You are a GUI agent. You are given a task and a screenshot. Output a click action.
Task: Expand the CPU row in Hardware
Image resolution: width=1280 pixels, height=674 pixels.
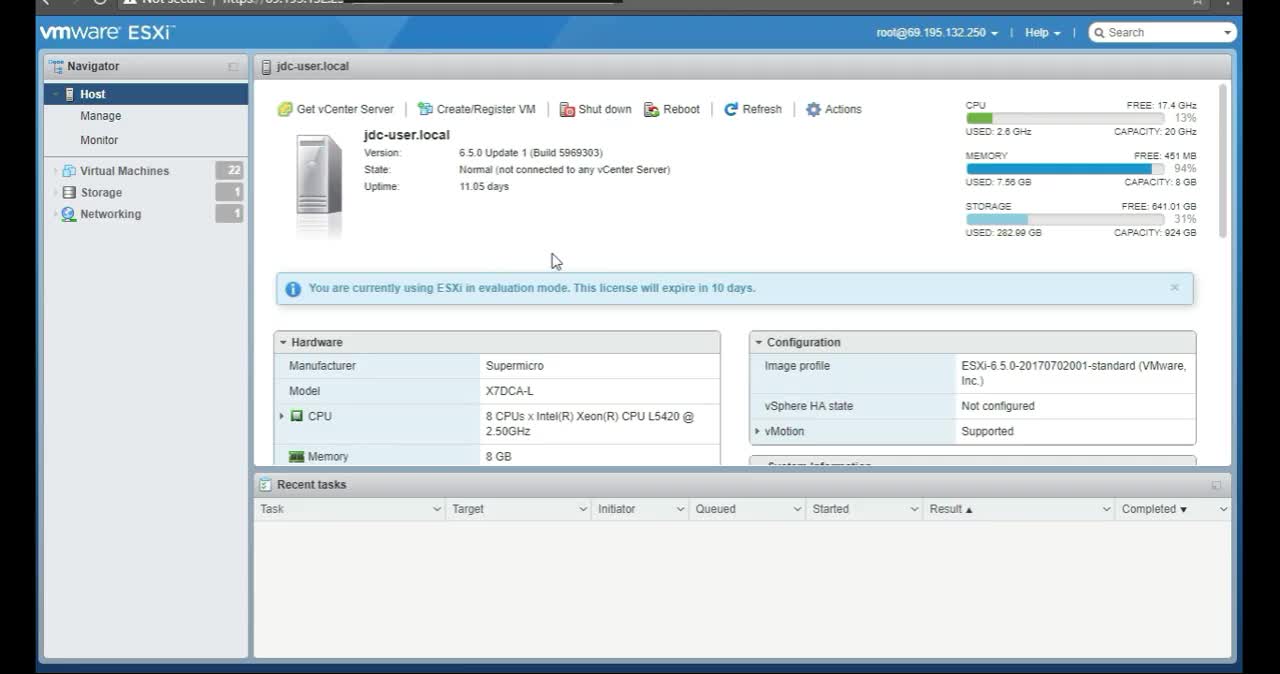282,416
